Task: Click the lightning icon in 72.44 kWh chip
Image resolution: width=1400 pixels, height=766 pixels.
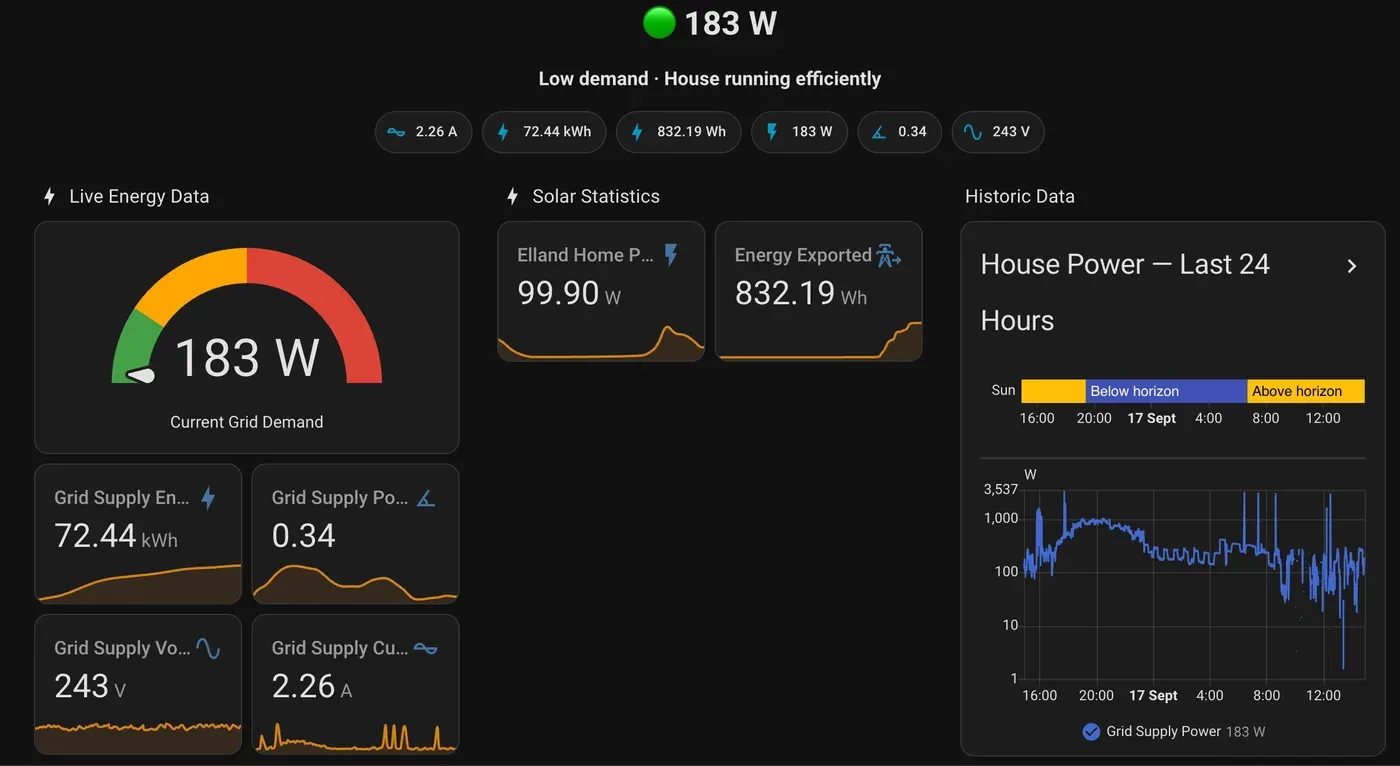Action: (503, 132)
